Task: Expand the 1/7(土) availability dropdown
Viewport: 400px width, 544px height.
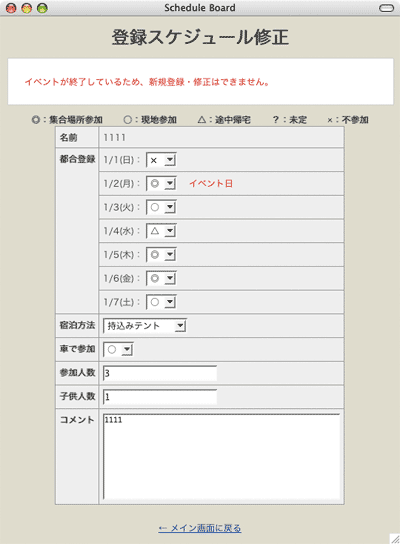Action: click(161, 302)
